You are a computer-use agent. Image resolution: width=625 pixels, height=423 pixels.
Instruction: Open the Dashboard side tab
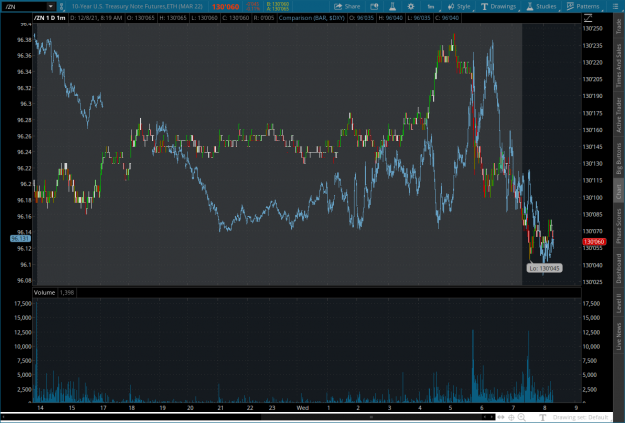tap(618, 268)
